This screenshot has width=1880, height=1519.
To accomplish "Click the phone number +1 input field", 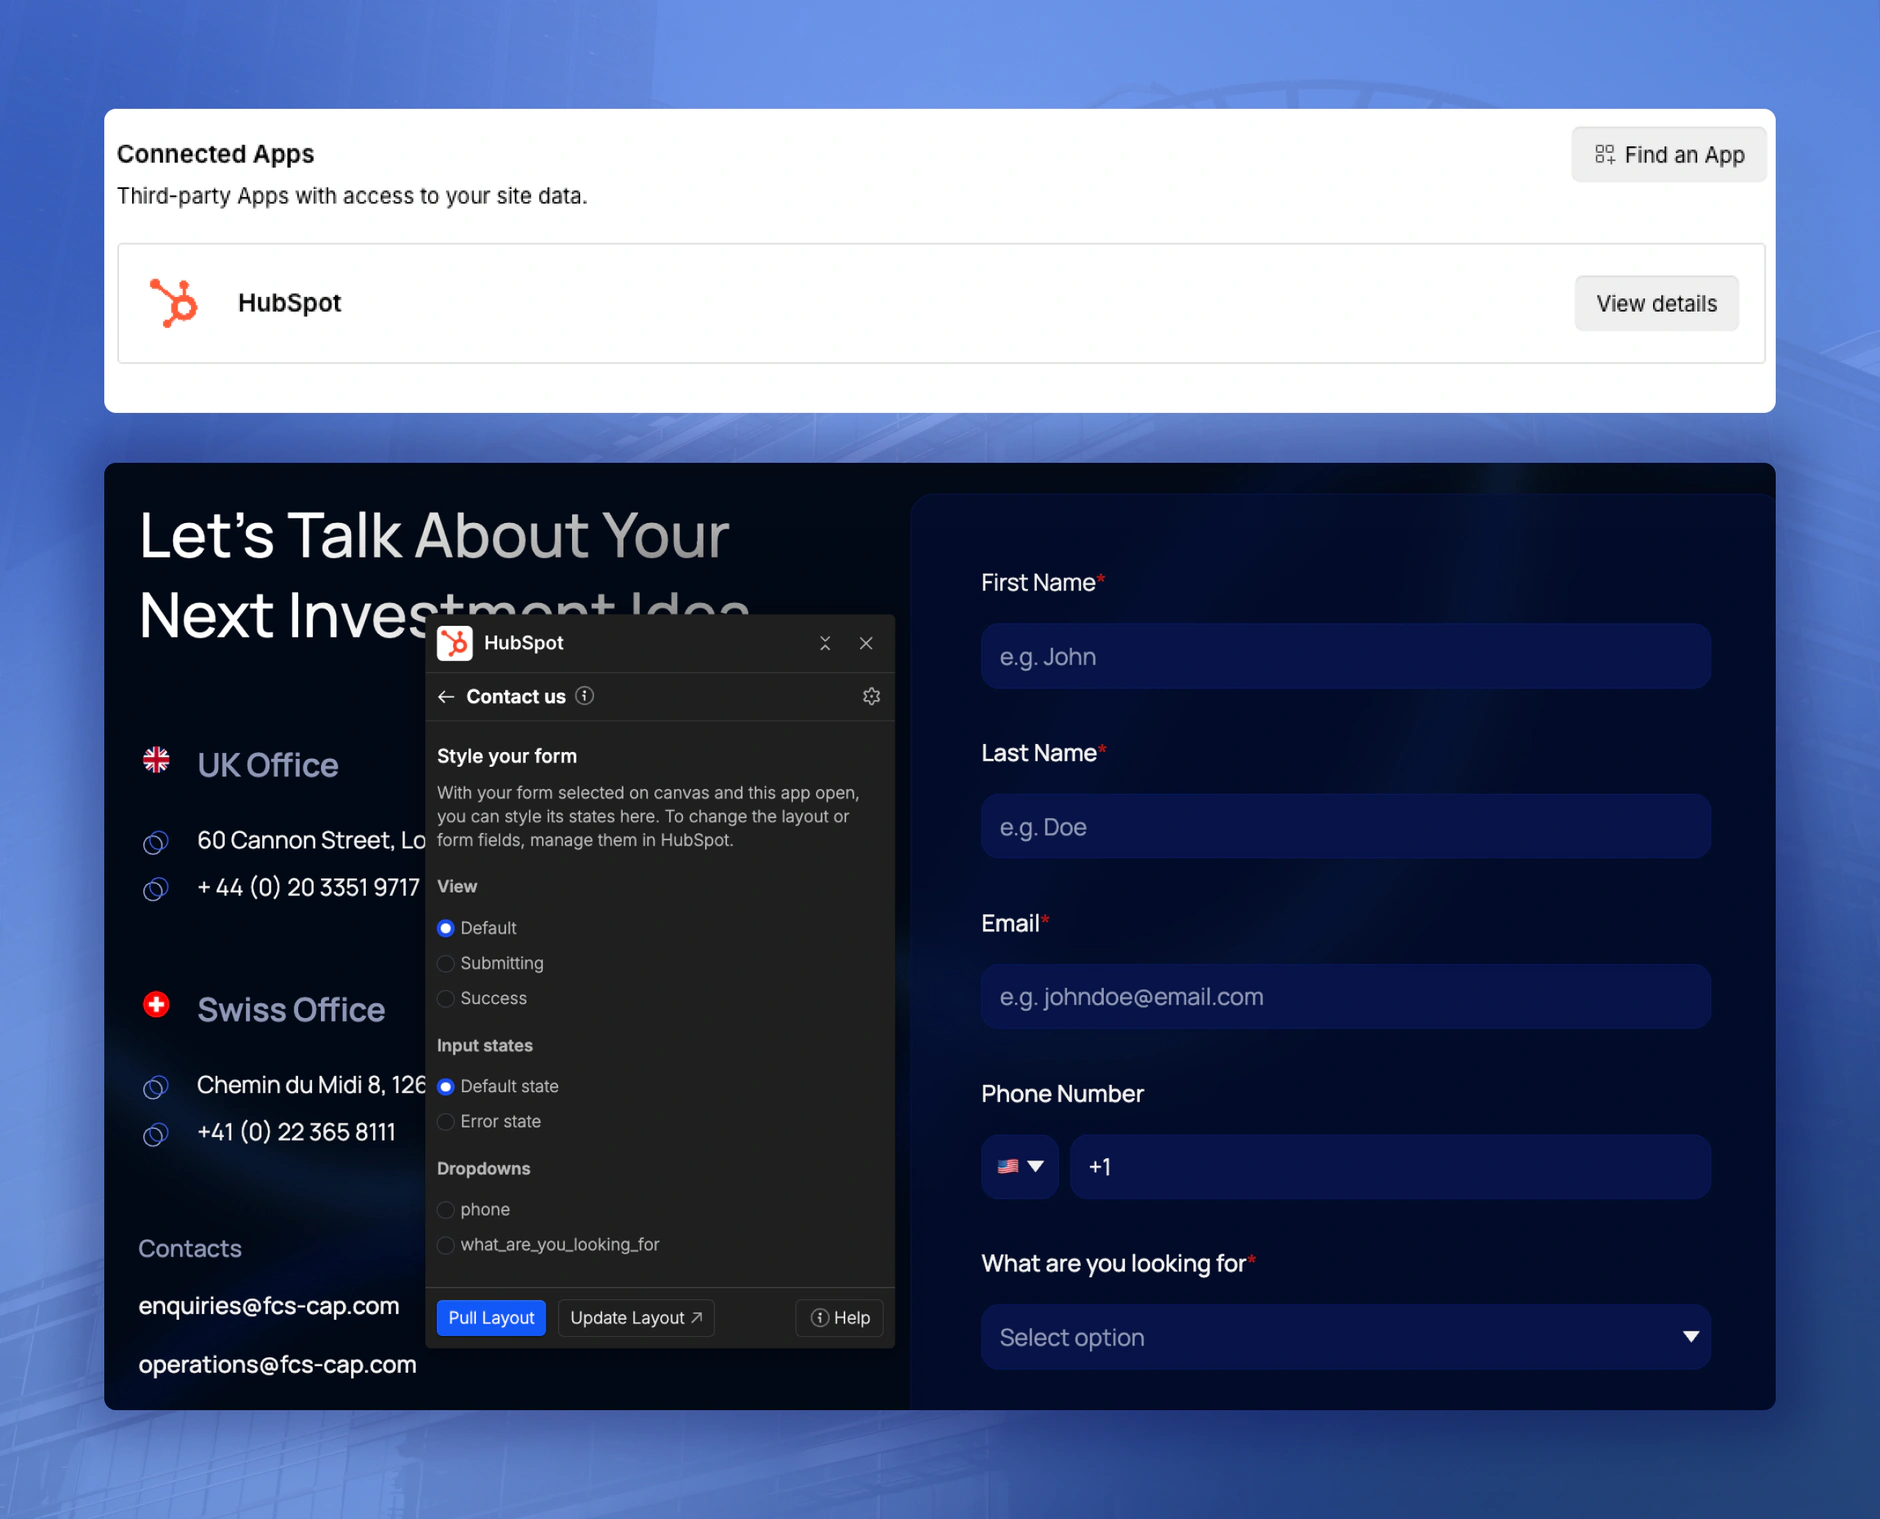I will pyautogui.click(x=1390, y=1166).
